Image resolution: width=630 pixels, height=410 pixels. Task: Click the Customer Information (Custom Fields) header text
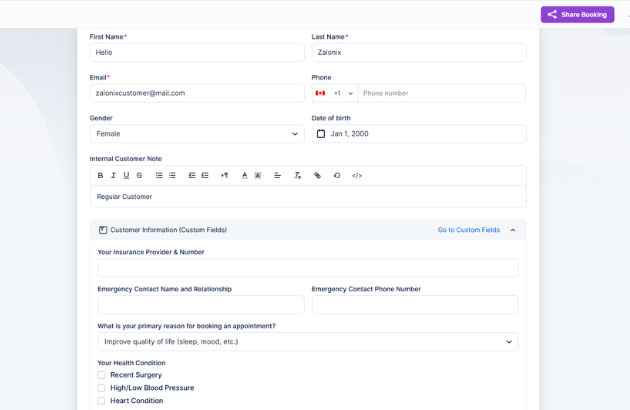(169, 230)
